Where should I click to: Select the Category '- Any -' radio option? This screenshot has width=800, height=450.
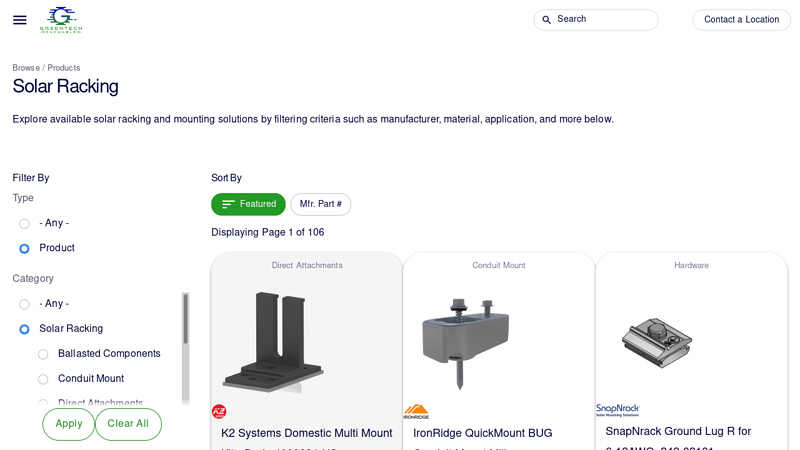pyautogui.click(x=24, y=304)
